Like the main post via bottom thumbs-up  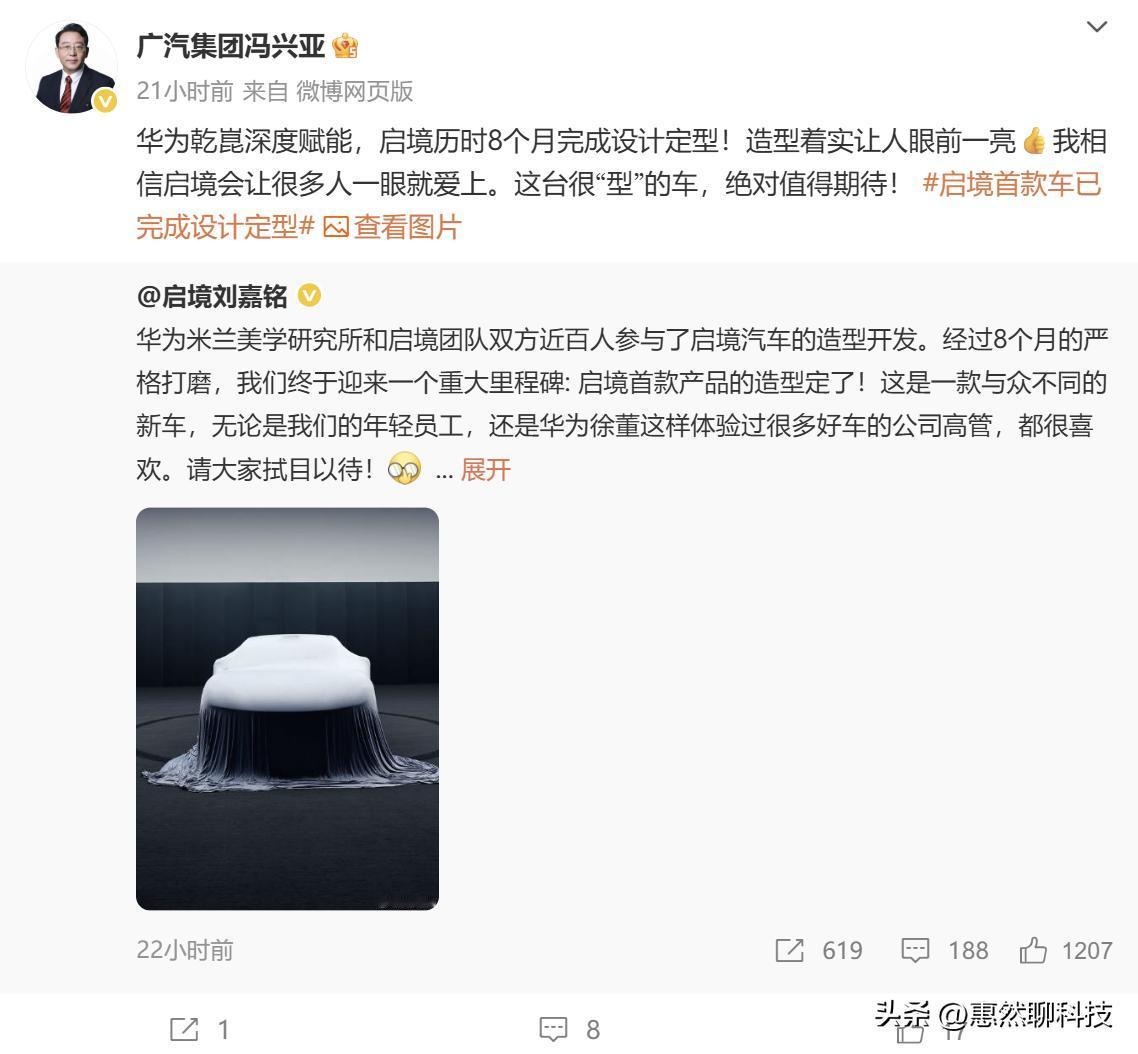(x=911, y=1033)
